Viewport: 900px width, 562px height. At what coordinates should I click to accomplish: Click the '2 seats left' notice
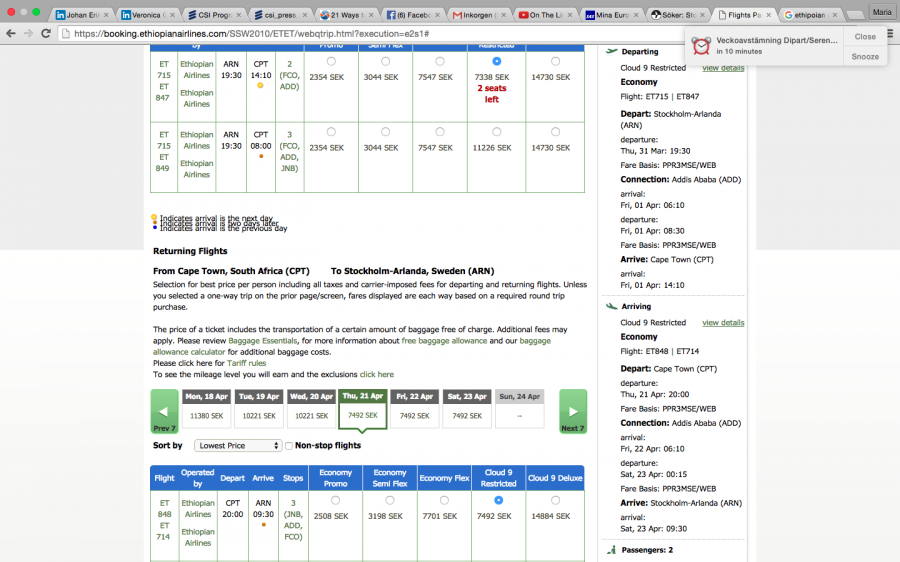492,94
